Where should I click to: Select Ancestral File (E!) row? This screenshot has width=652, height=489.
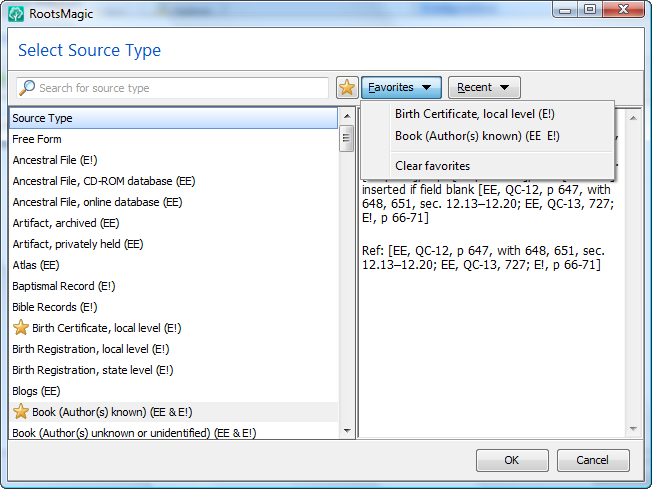tap(173, 160)
